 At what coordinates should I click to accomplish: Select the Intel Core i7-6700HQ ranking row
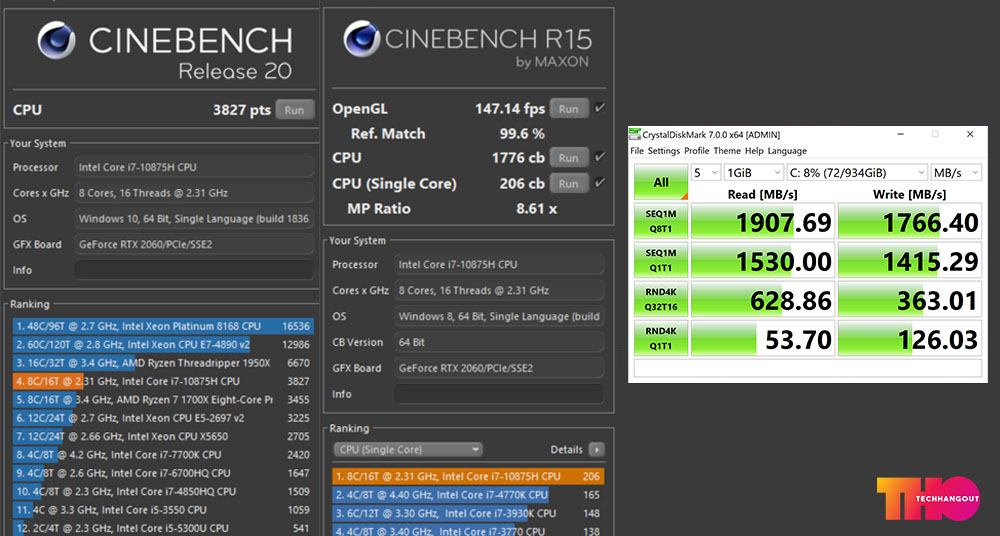point(163,473)
